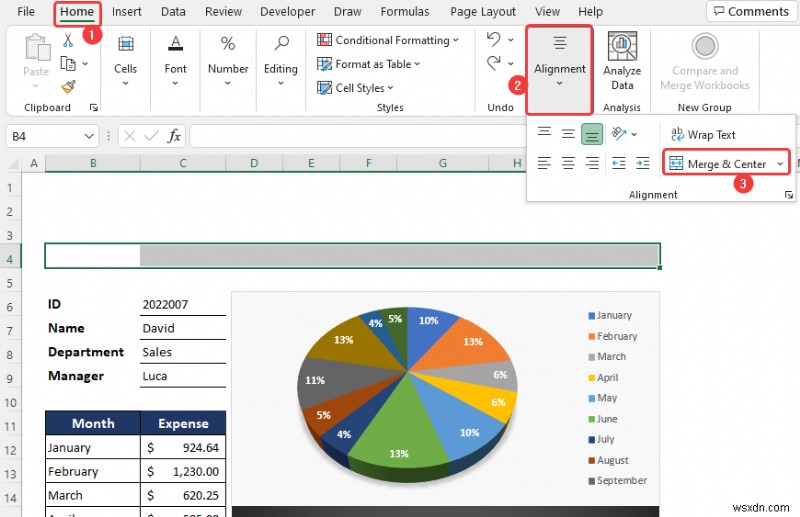Screen dimensions: 800x517
Task: Click the Paste clipboard icon
Action: pyautogui.click(x=37, y=47)
